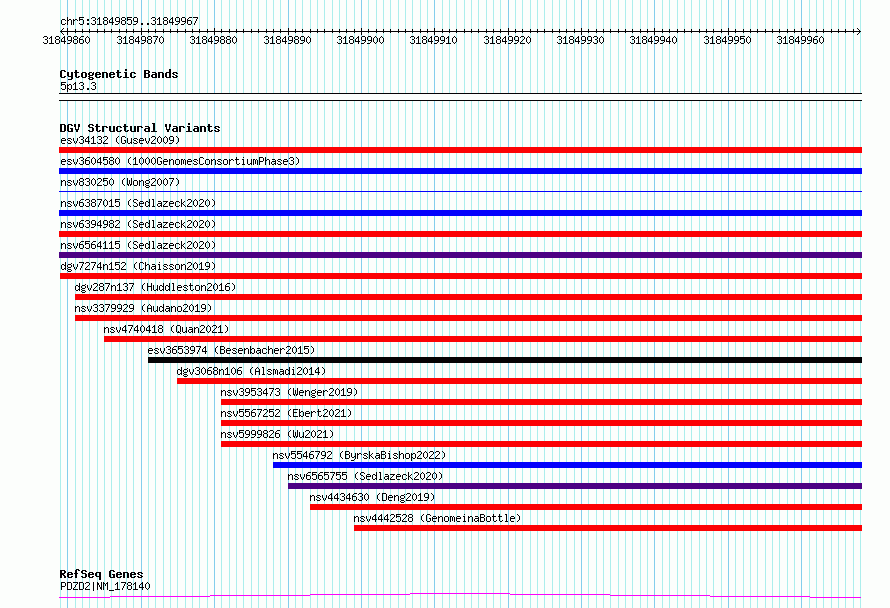Screen dimensions: 890x608
Task: Select the purple nsv6565755 variant bar
Action: click(x=575, y=486)
